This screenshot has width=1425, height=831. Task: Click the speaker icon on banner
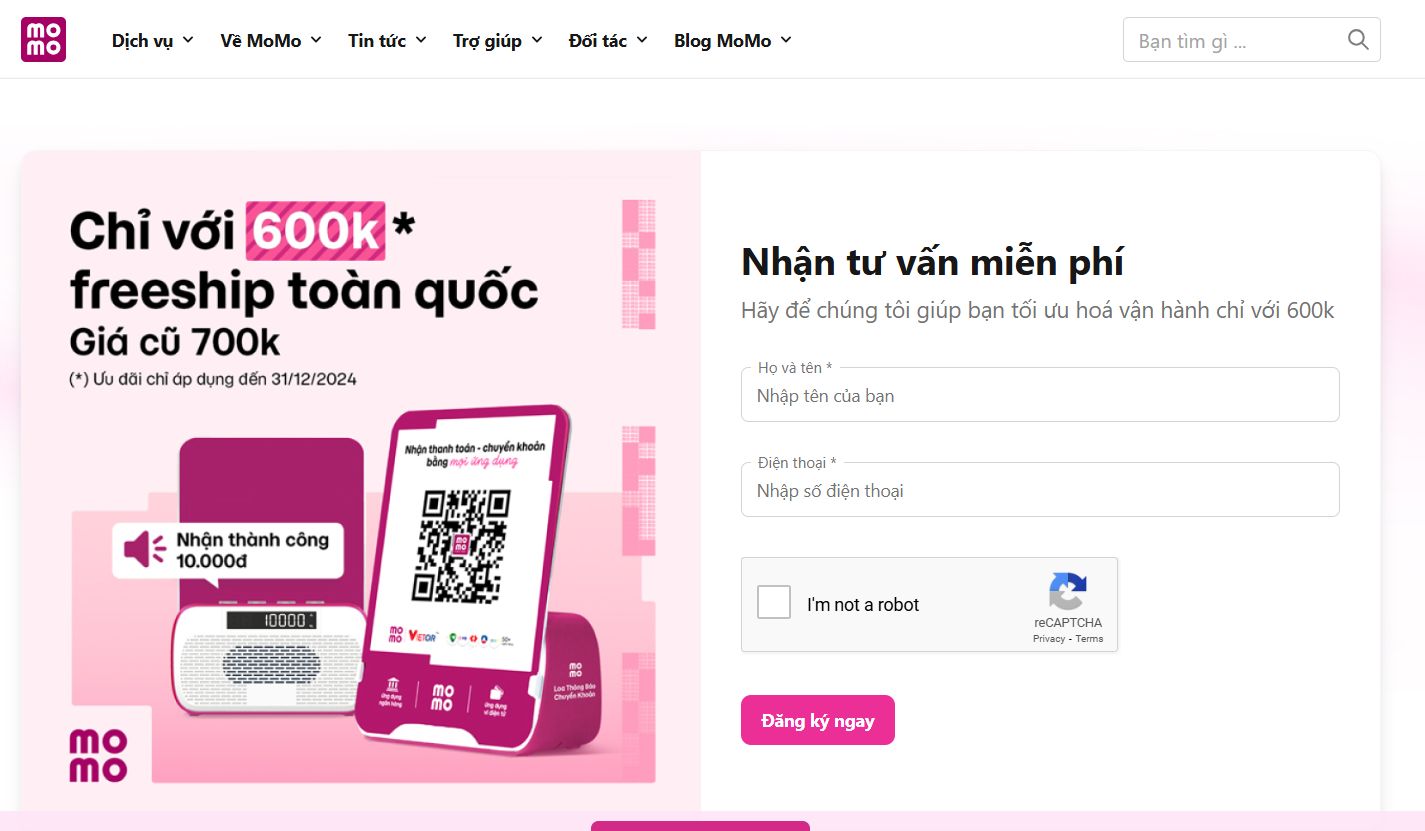145,549
